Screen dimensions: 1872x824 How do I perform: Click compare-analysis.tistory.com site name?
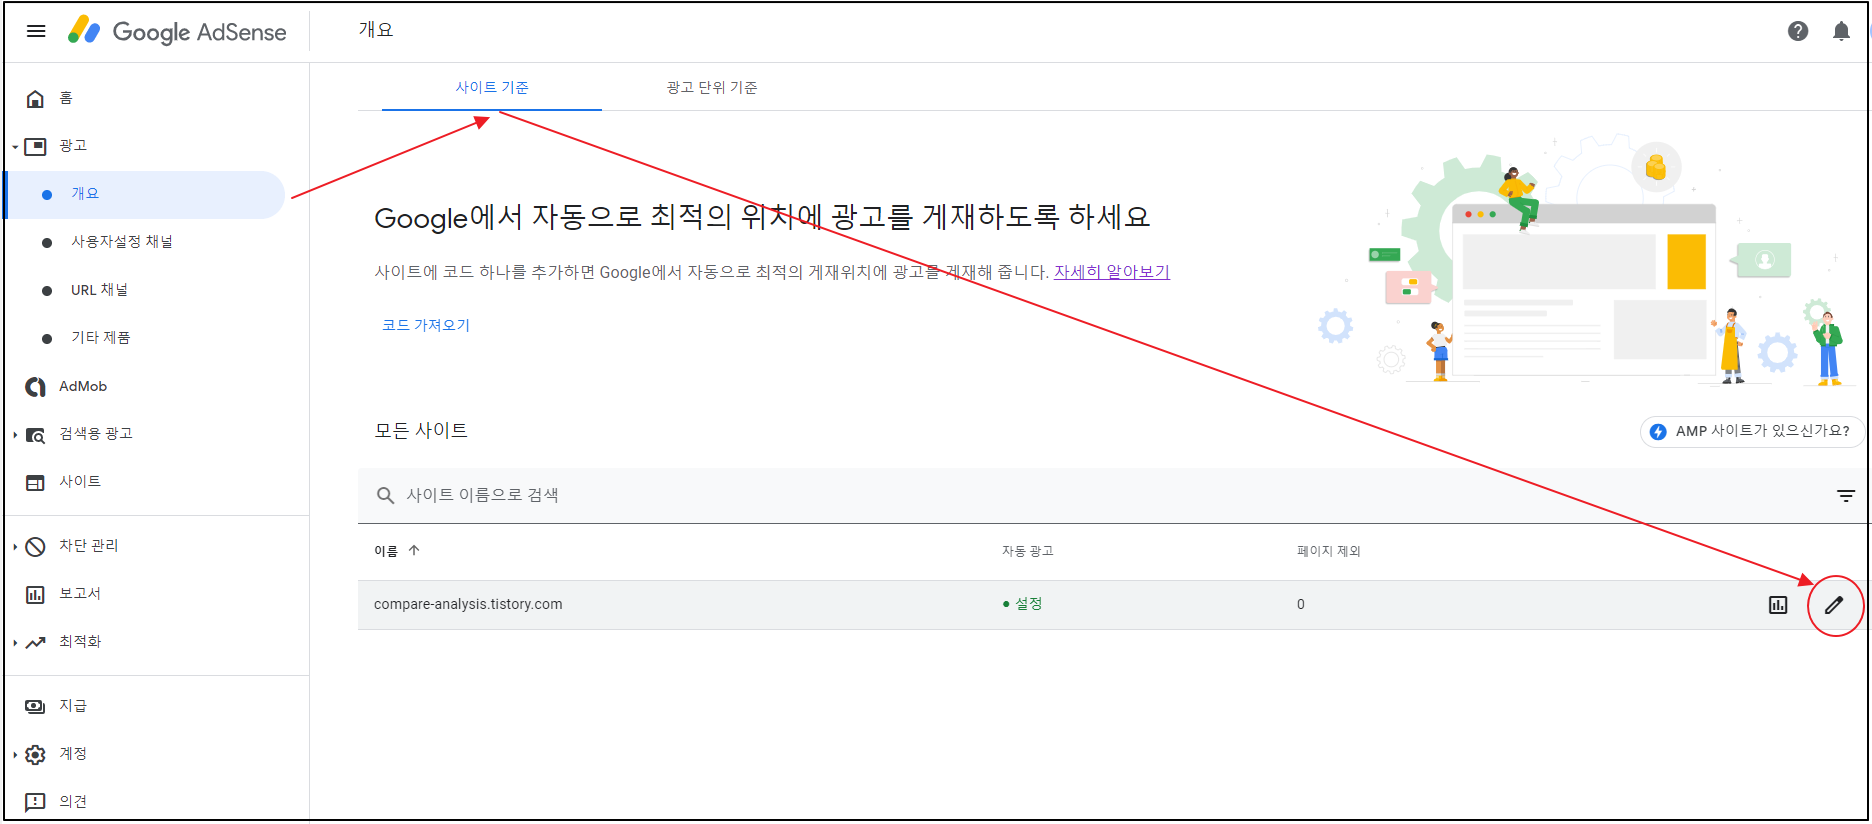468,604
